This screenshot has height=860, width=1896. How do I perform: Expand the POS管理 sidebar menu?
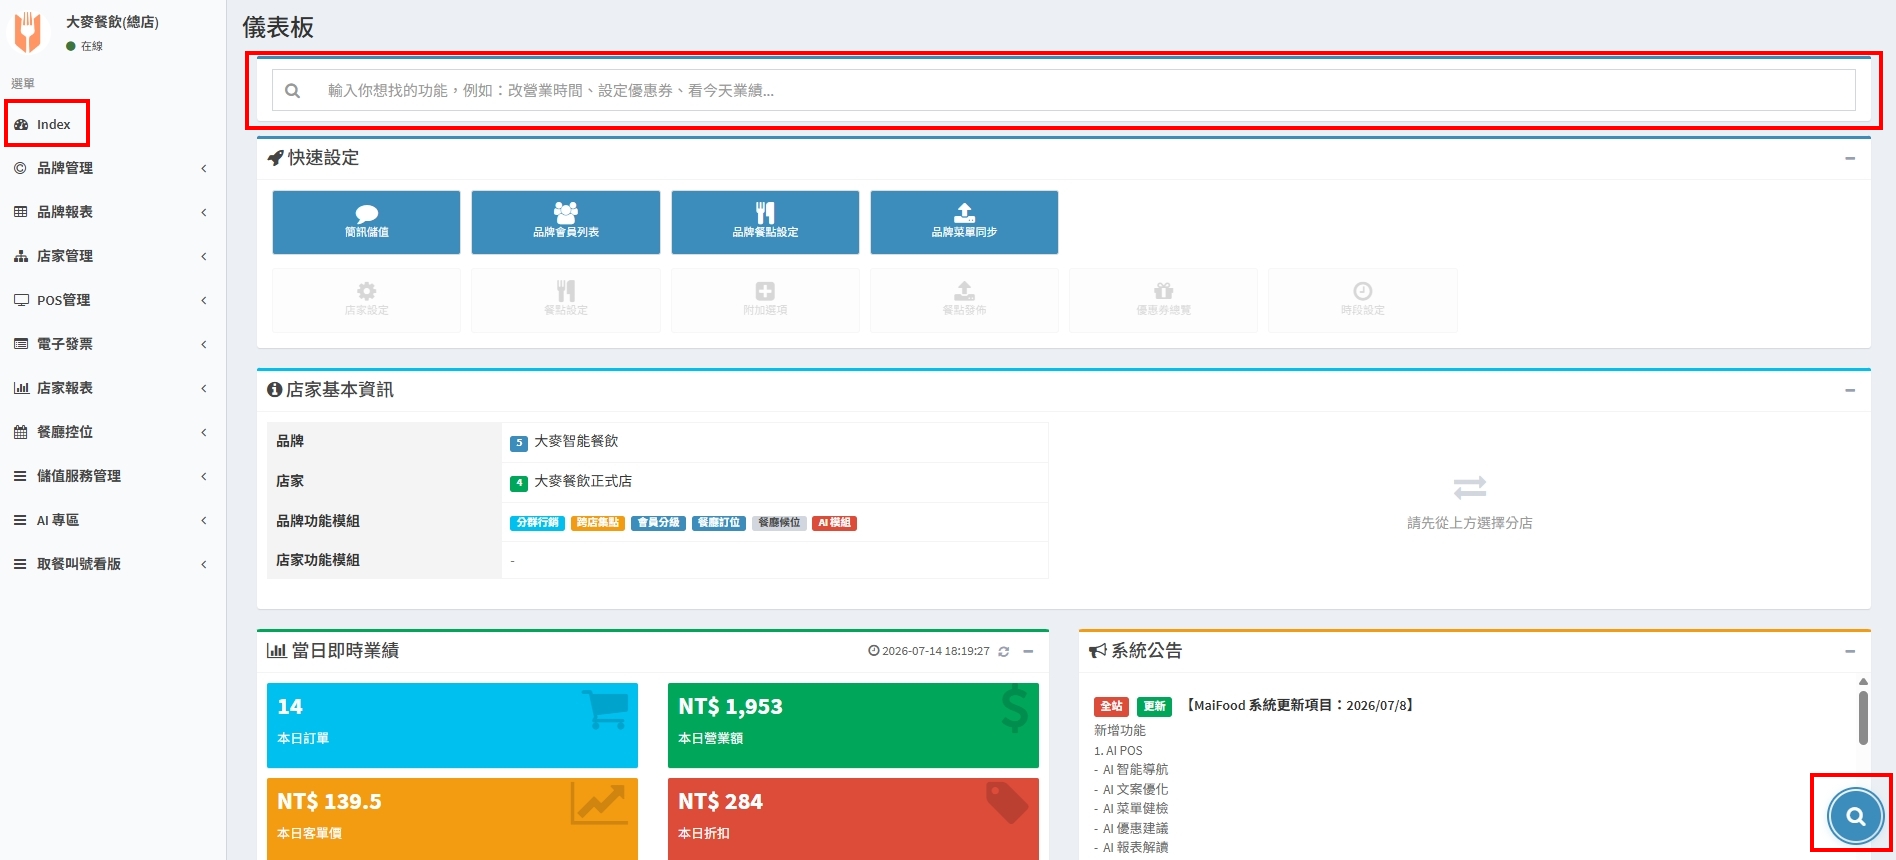pos(112,300)
